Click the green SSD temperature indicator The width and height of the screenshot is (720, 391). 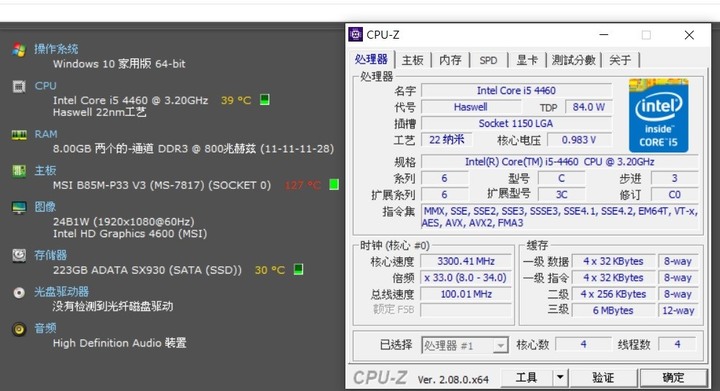tap(298, 269)
